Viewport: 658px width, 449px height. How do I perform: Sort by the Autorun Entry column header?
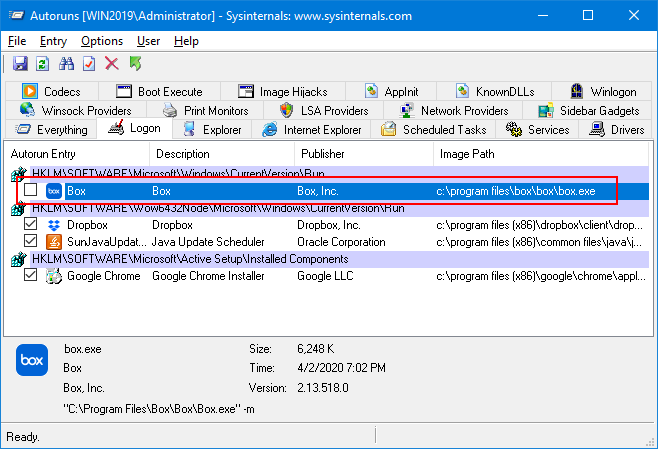pos(77,154)
